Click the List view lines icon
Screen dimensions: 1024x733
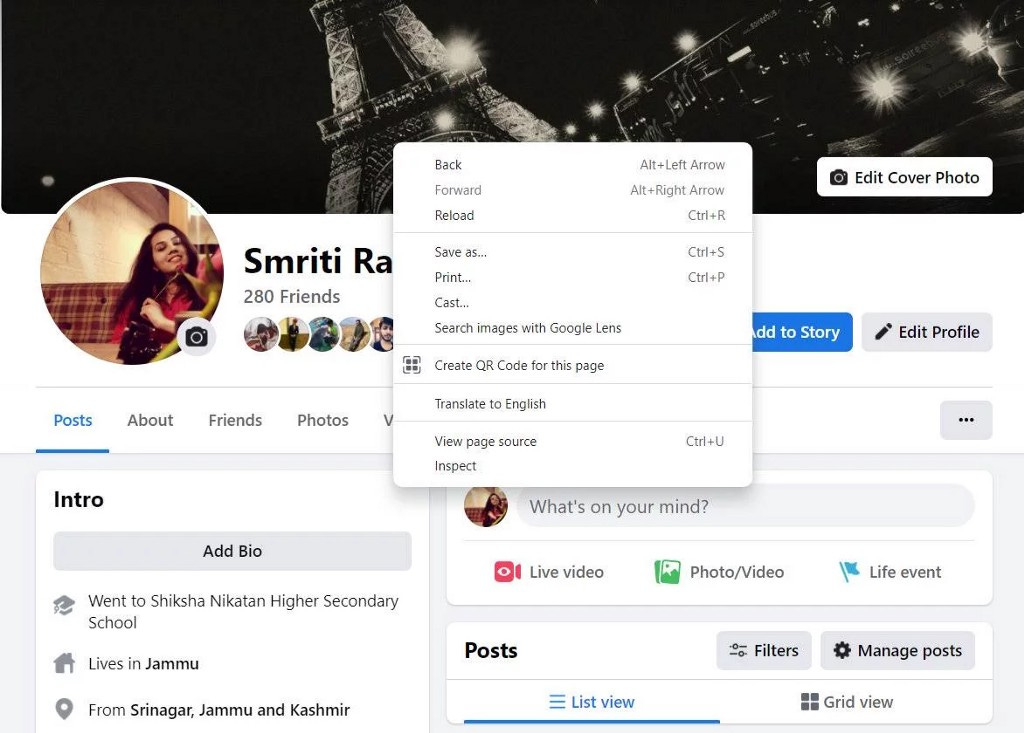[557, 702]
